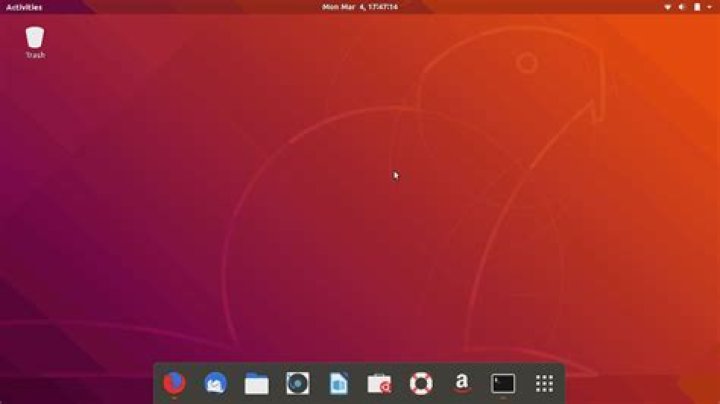This screenshot has width=720, height=404.
Task: Show Applications grid in the dock
Action: point(544,383)
